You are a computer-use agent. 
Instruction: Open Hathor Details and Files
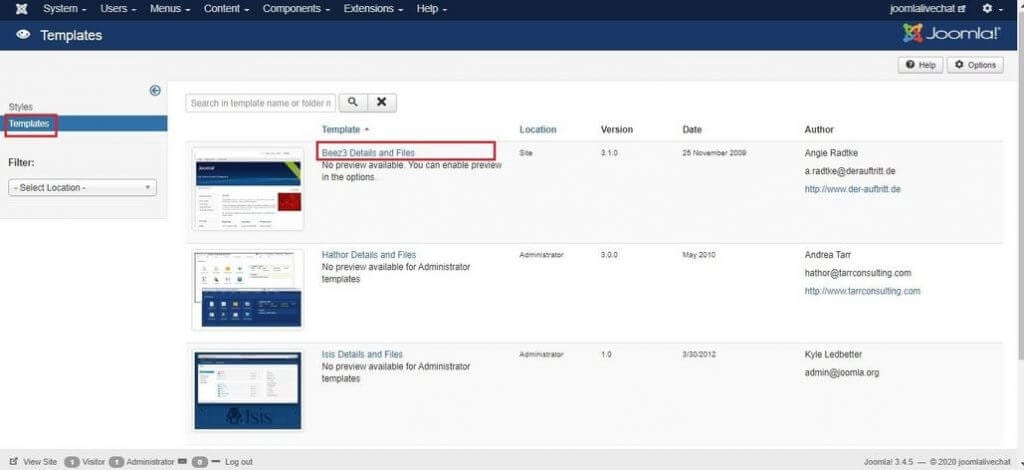(x=369, y=255)
